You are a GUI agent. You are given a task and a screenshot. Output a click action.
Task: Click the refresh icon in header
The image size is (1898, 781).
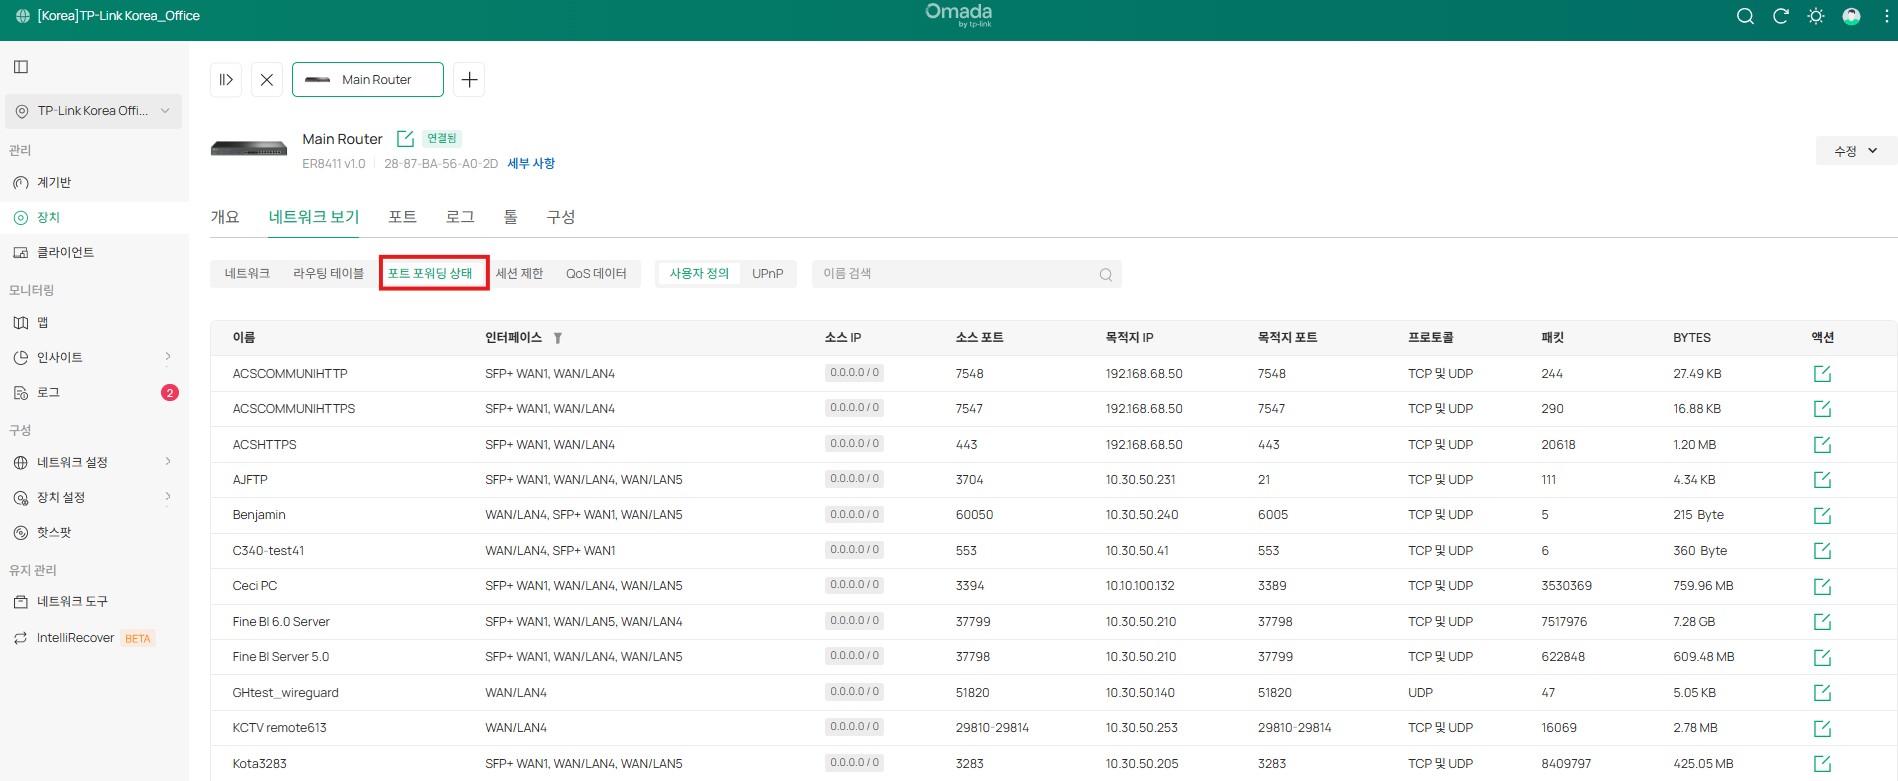[1780, 16]
